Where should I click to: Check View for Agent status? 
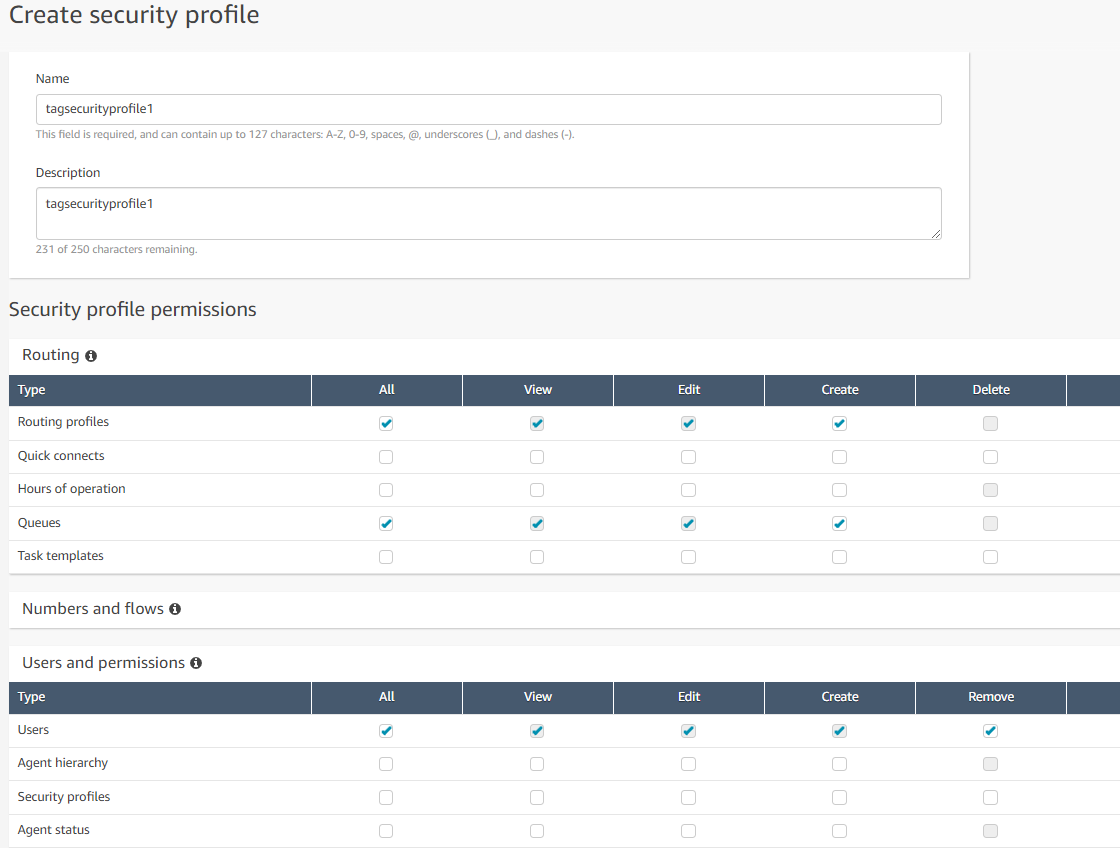tap(537, 831)
